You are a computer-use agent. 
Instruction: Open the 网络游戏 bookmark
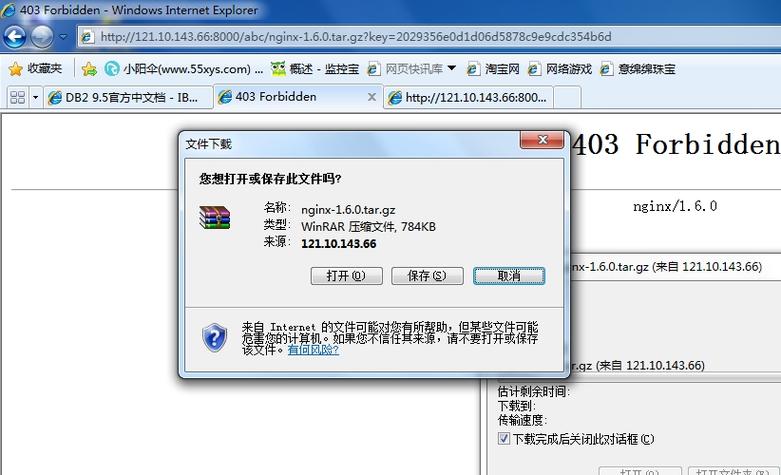[x=560, y=69]
